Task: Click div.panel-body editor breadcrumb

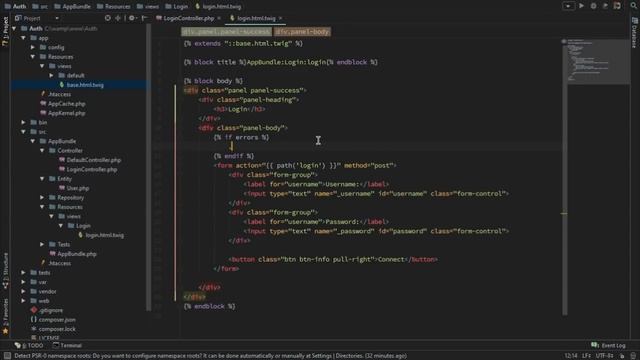Action: click(x=302, y=31)
